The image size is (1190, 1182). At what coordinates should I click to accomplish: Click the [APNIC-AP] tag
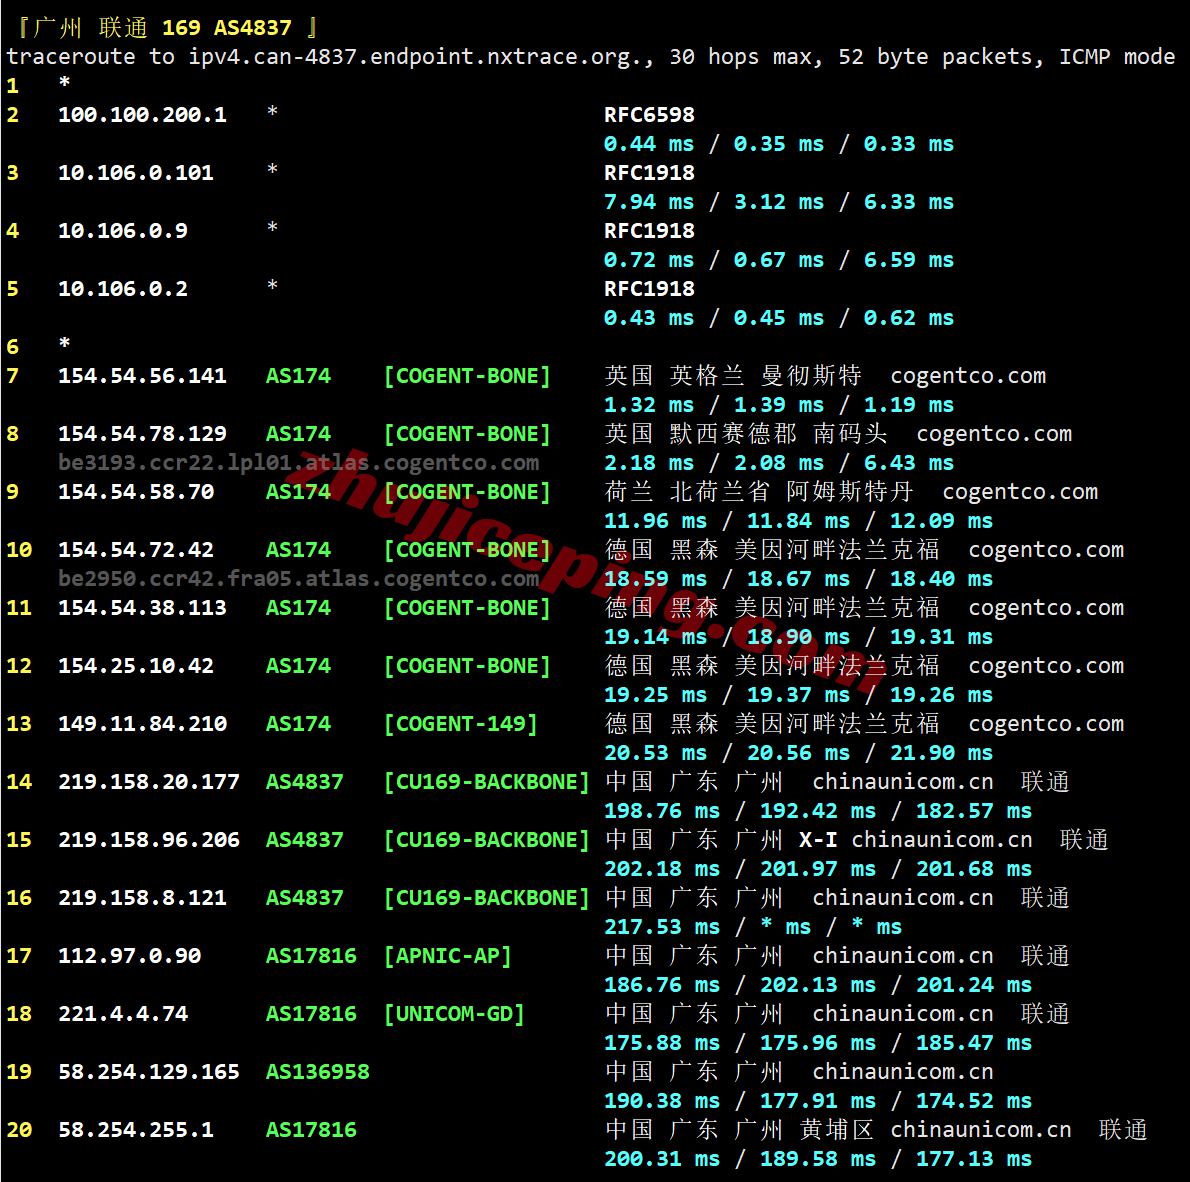coord(448,956)
